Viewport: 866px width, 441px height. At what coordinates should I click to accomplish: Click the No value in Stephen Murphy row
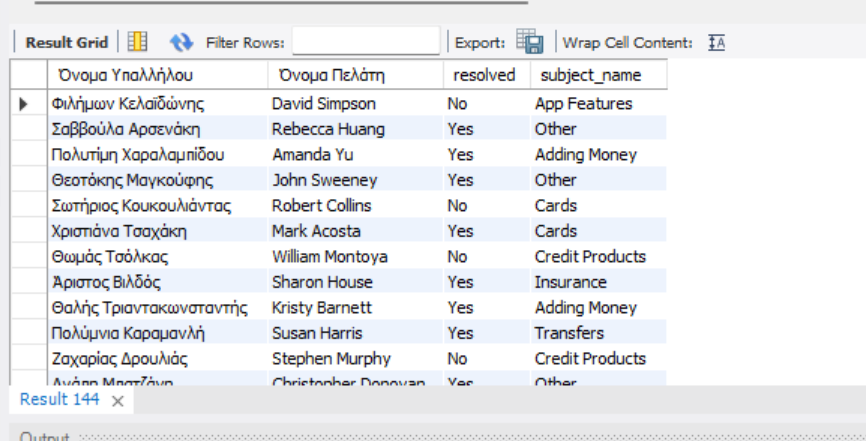pyautogui.click(x=487, y=358)
